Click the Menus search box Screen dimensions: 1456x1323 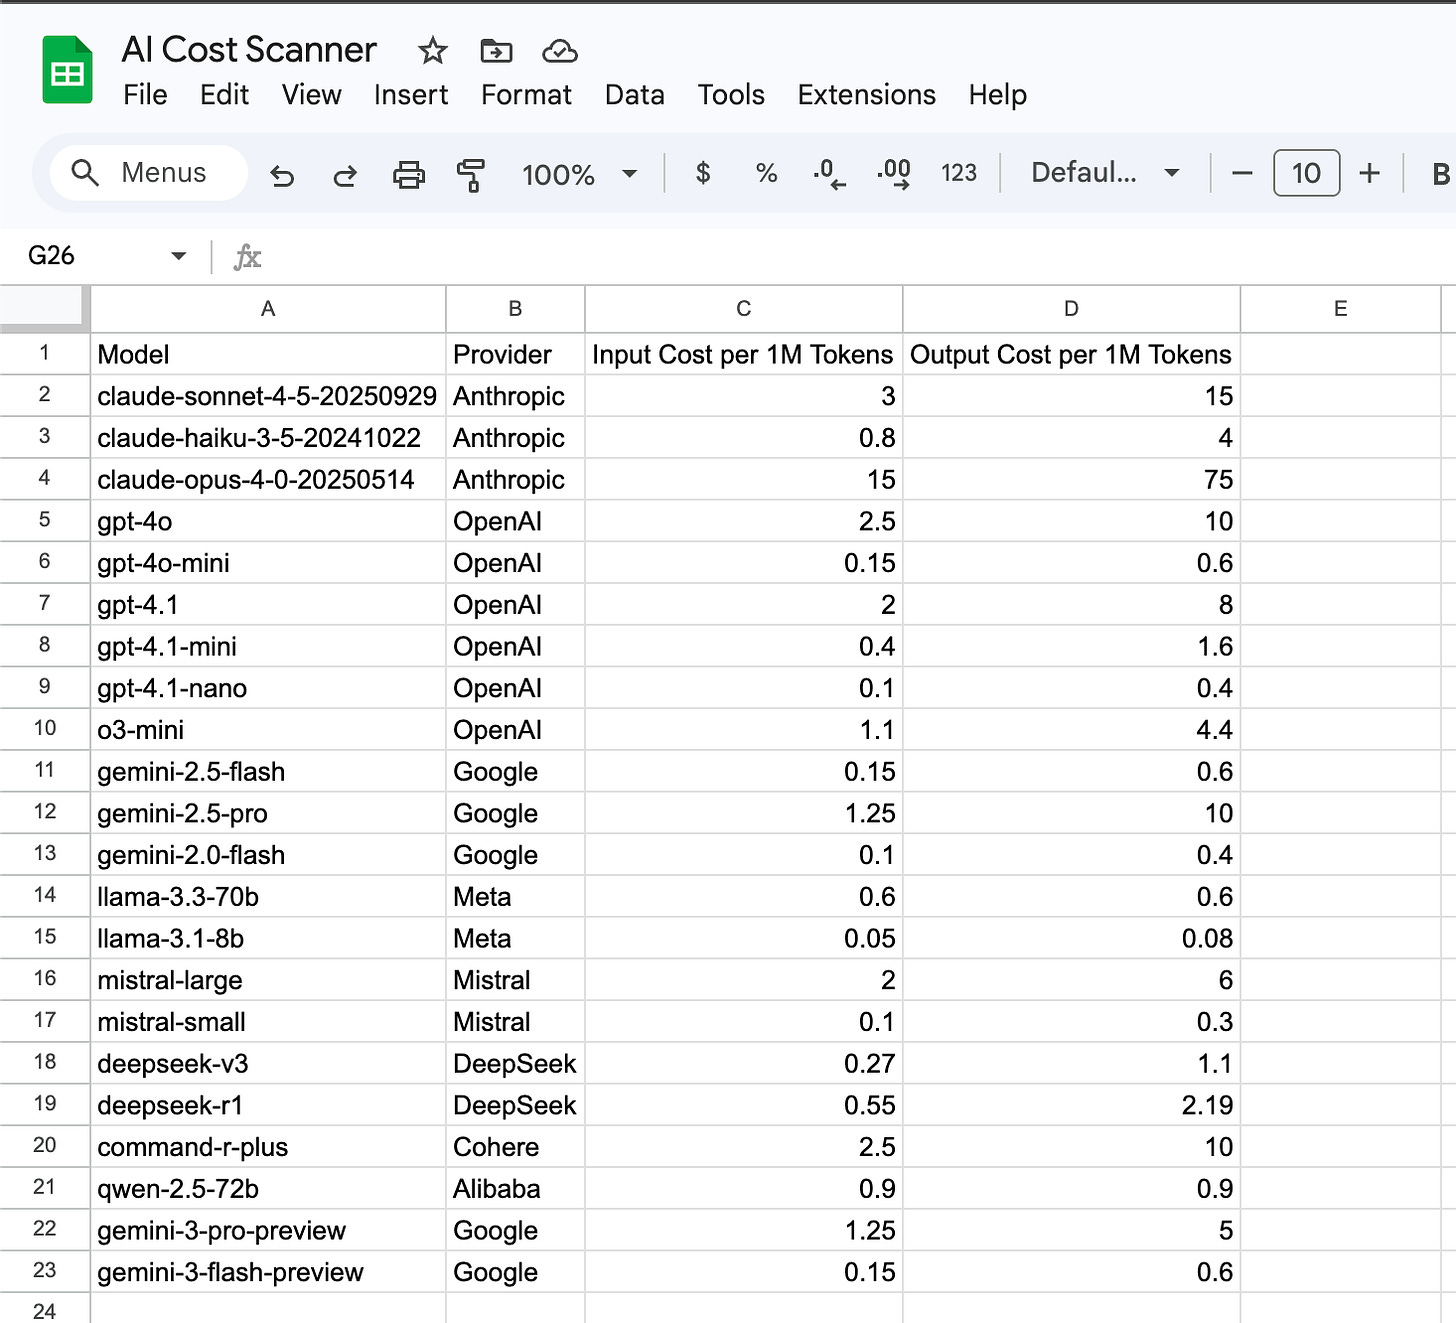tap(149, 173)
